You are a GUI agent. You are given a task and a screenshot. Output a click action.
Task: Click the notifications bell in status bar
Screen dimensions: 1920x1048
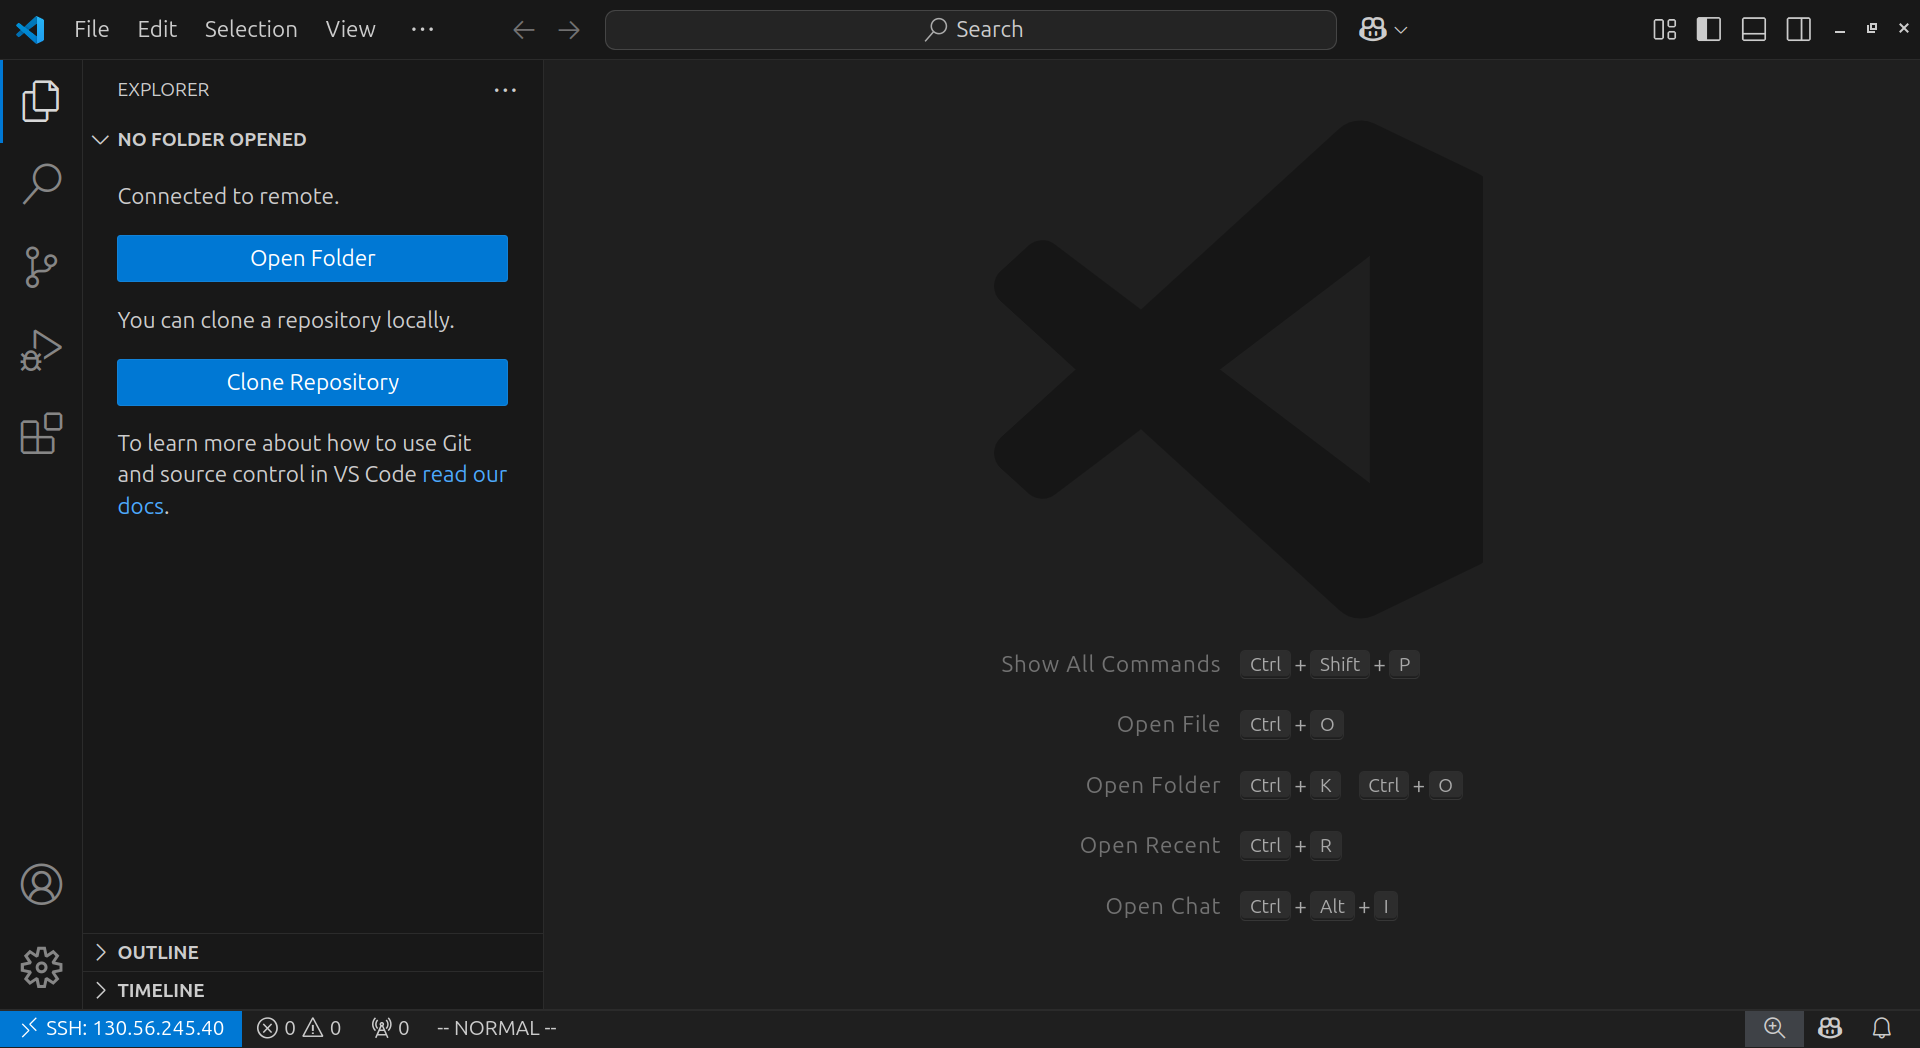point(1881,1028)
